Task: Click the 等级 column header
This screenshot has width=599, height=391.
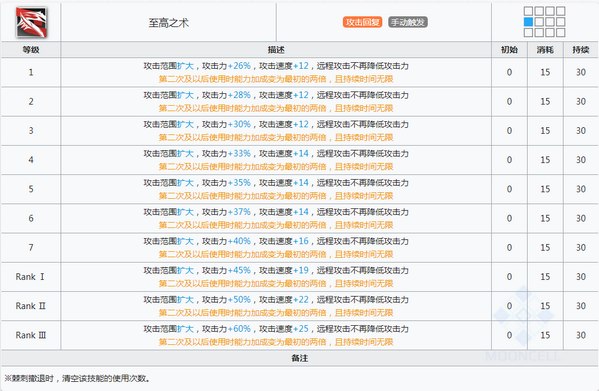Action: pyautogui.click(x=31, y=50)
